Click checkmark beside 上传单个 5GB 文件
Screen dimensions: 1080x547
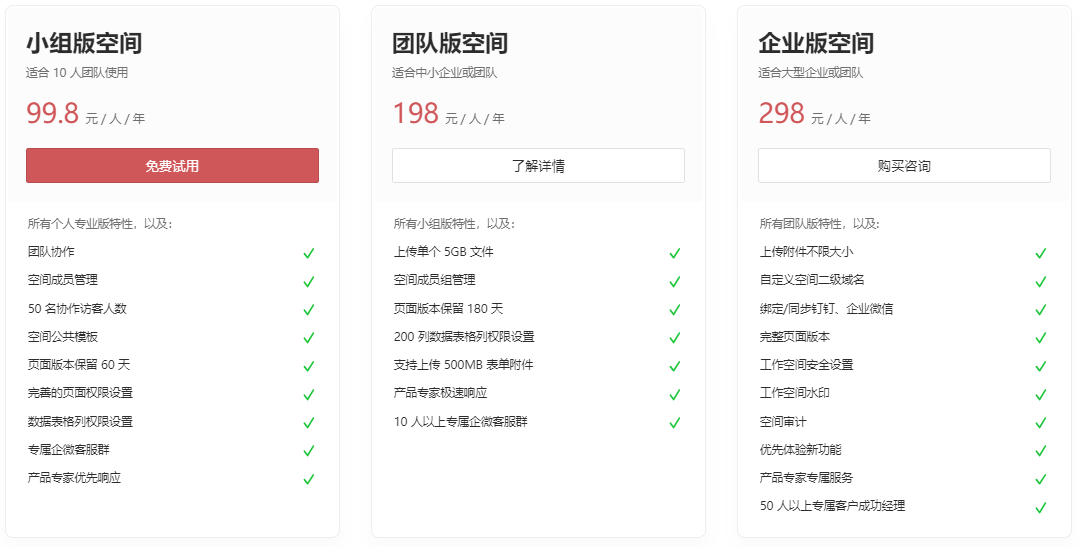tap(675, 253)
